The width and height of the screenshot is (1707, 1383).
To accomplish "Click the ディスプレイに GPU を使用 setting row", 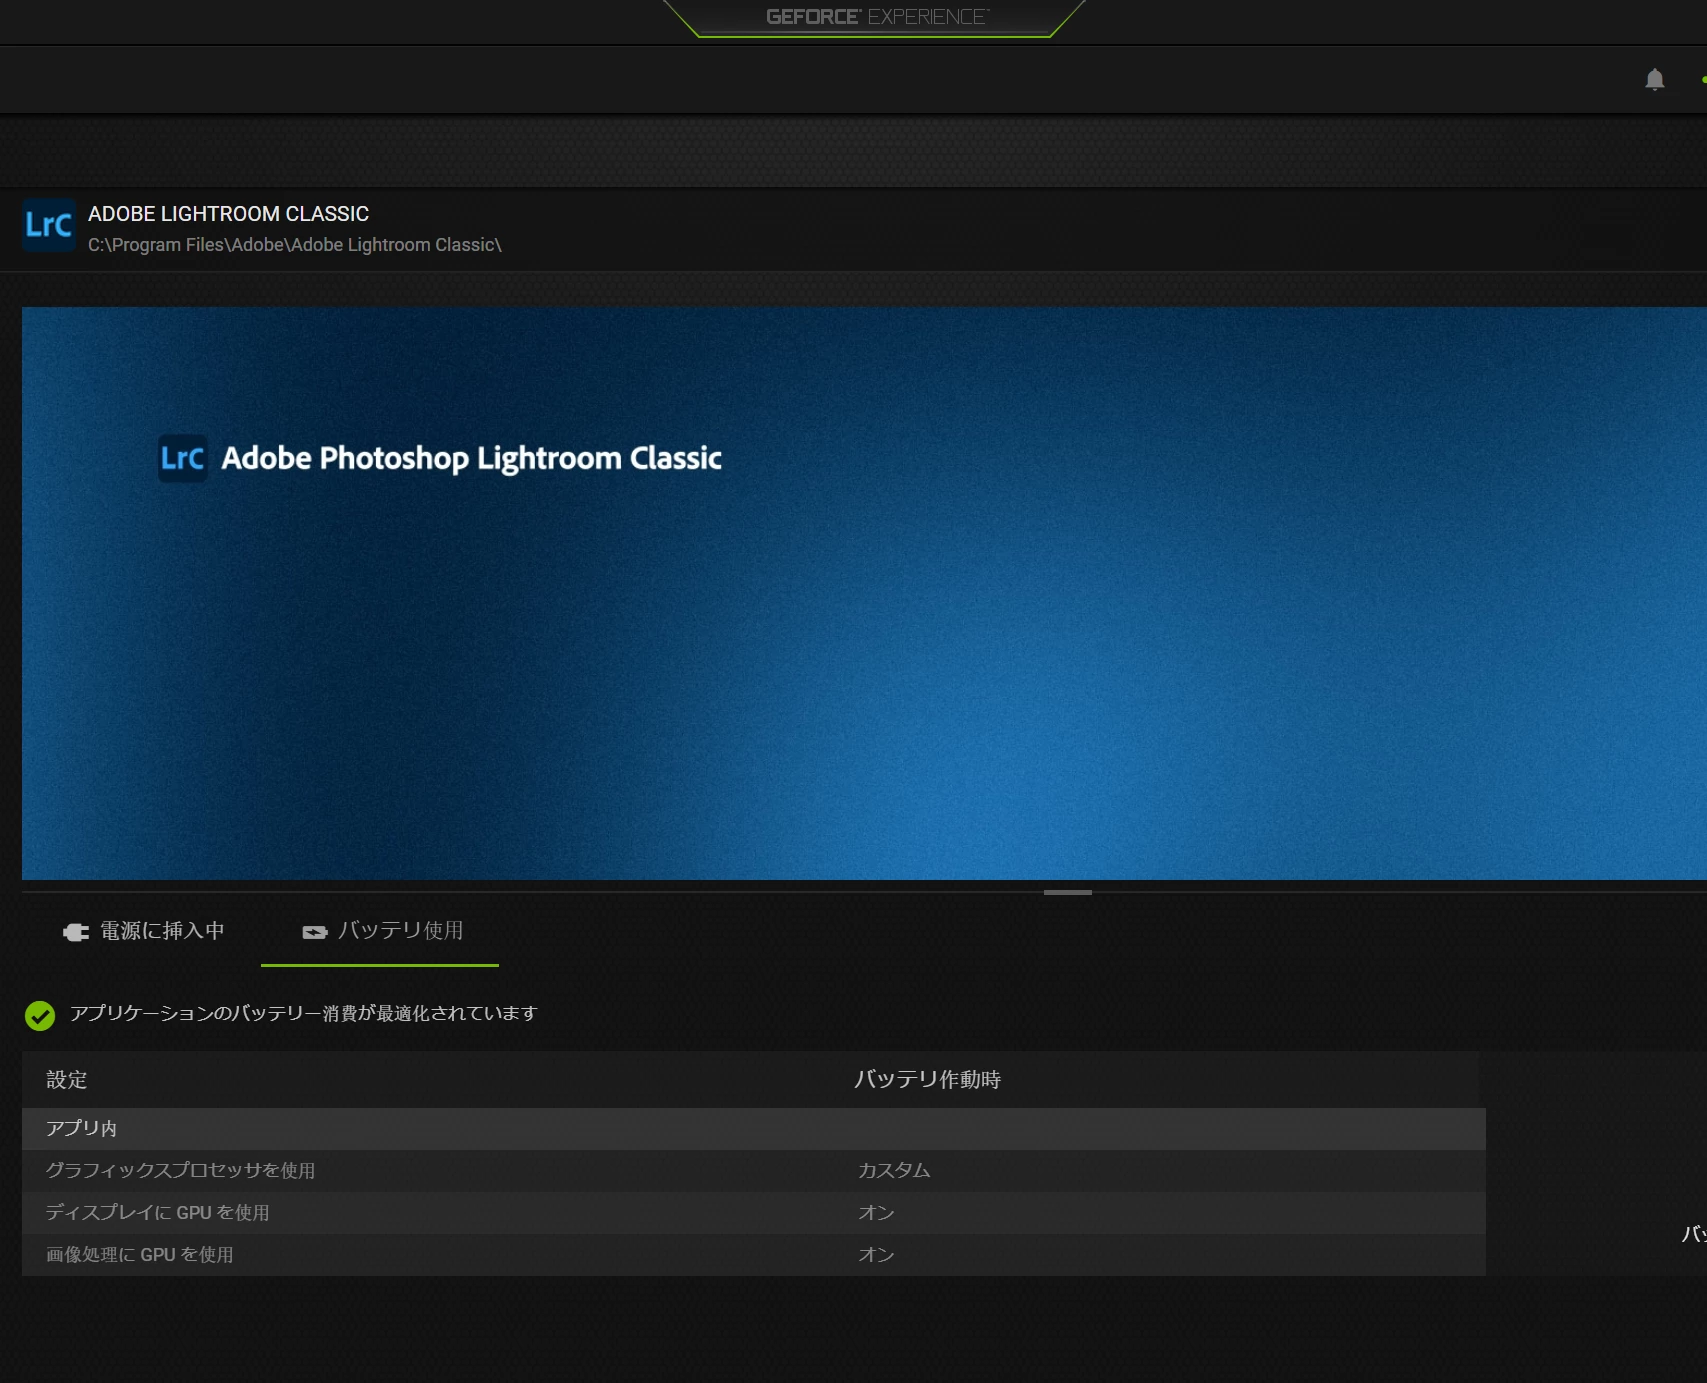I will 754,1213.
